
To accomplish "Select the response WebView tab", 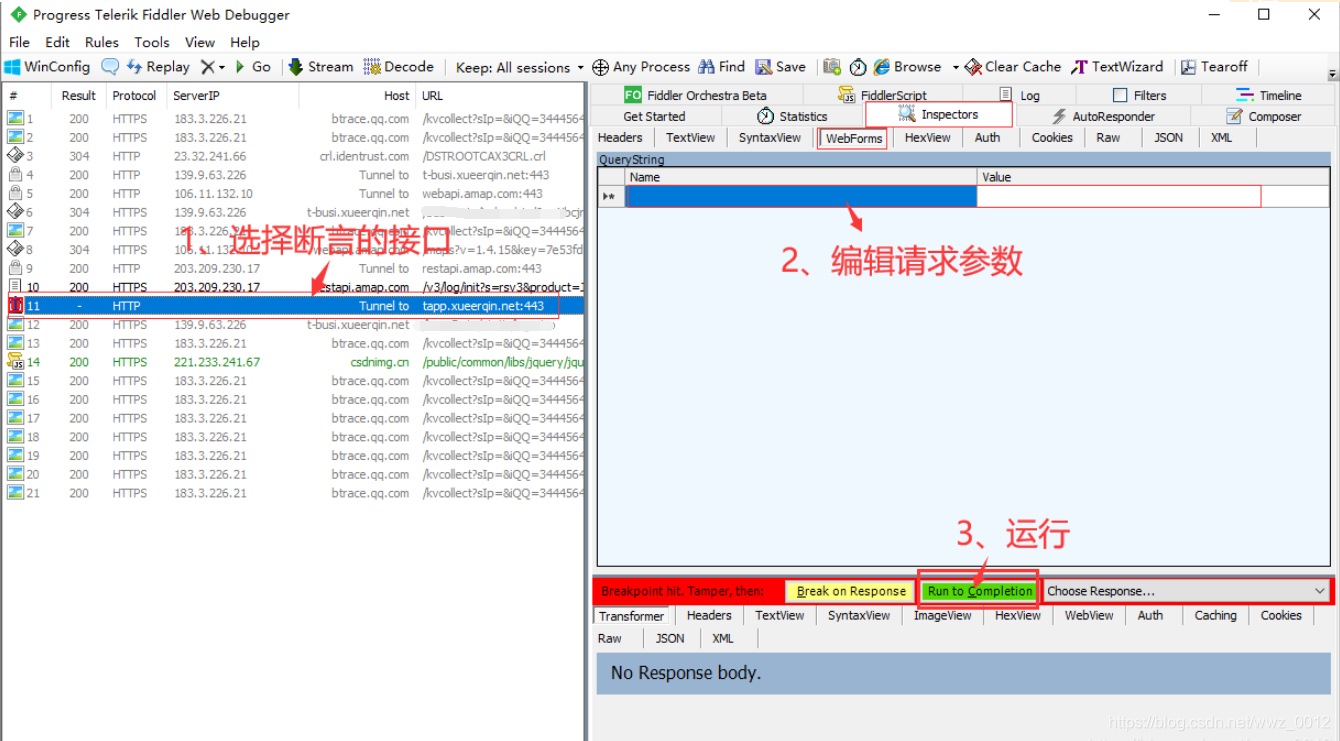I will (1089, 616).
